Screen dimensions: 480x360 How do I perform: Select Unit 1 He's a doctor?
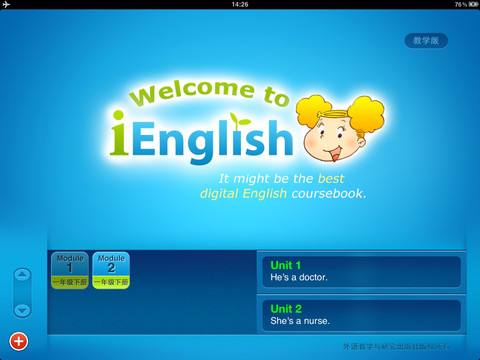click(362, 272)
